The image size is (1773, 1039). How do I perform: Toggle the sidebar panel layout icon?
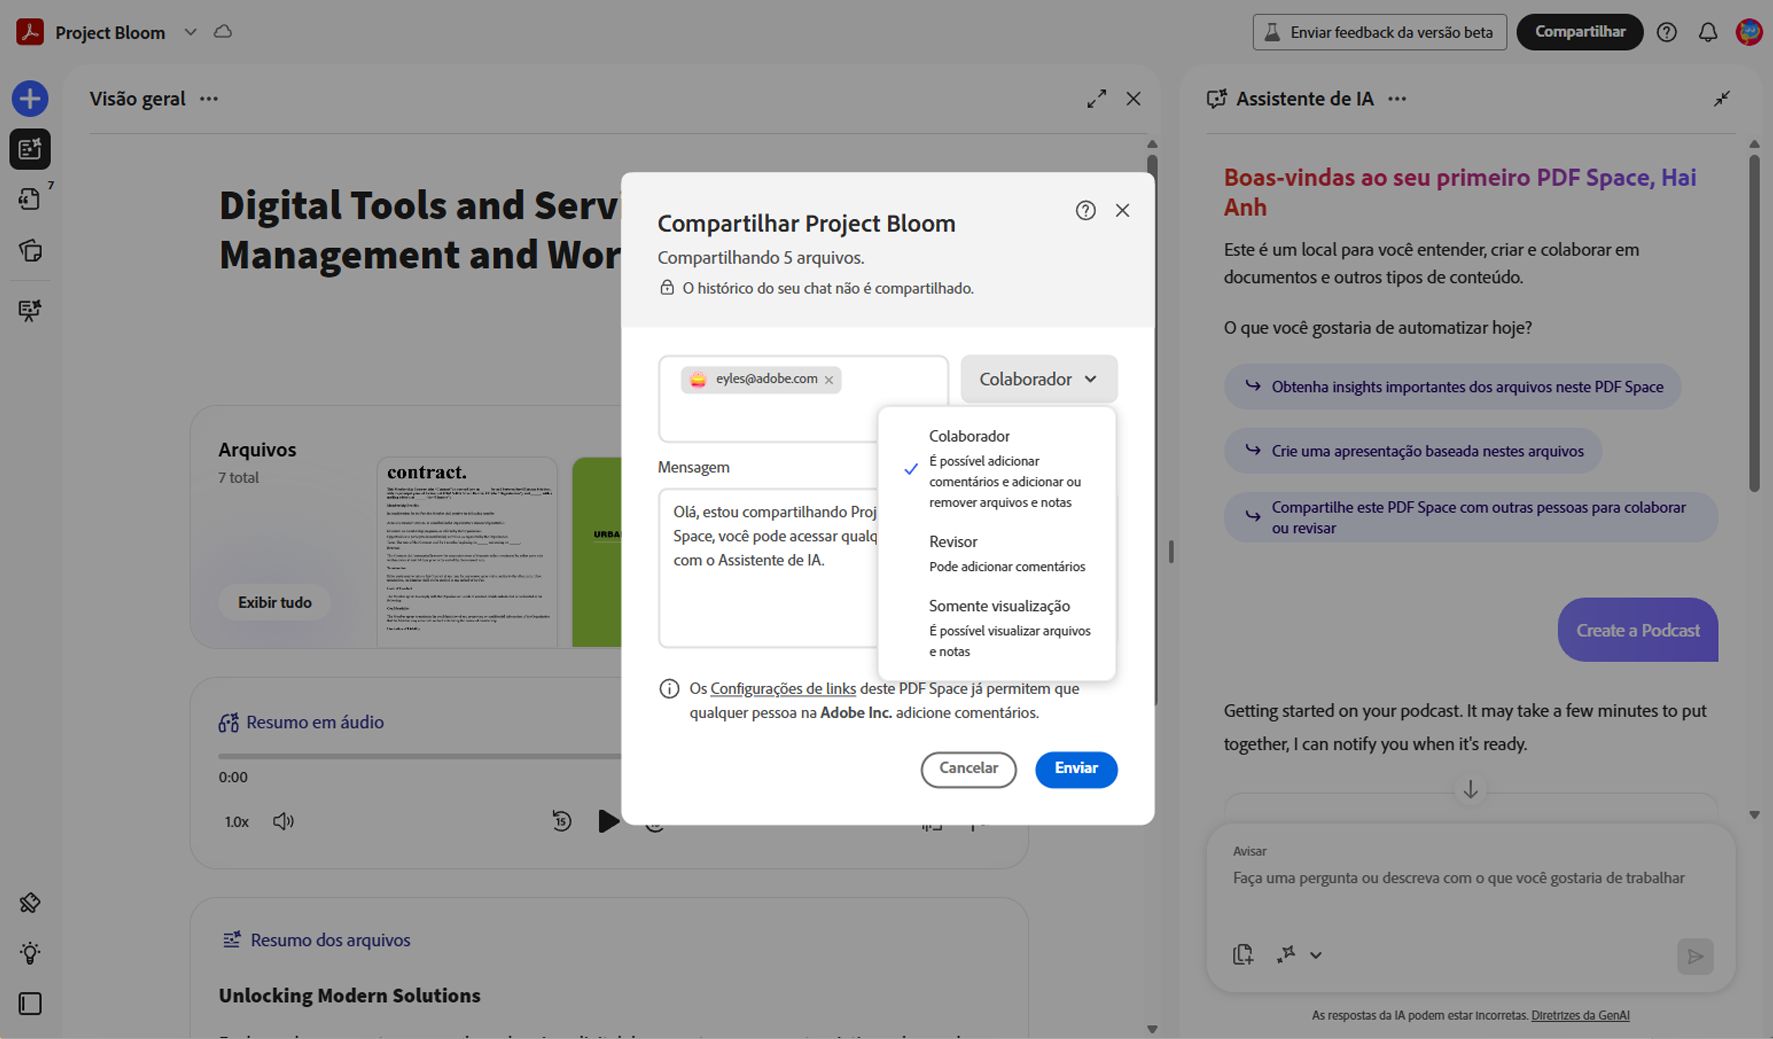pyautogui.click(x=30, y=1004)
